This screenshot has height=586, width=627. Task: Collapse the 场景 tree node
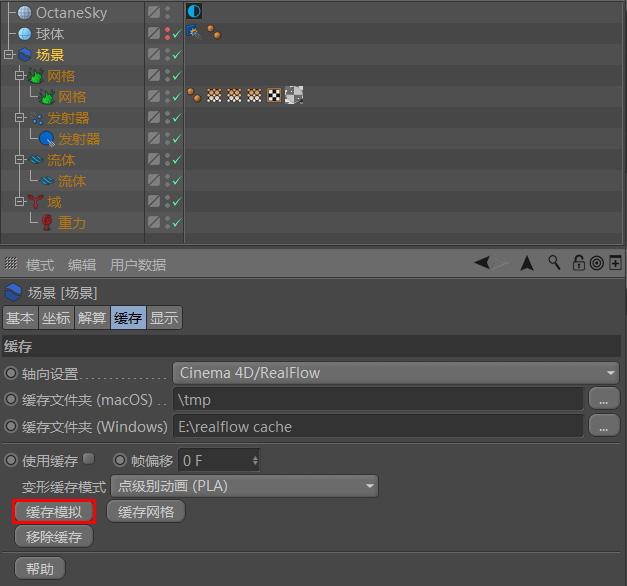coord(8,54)
